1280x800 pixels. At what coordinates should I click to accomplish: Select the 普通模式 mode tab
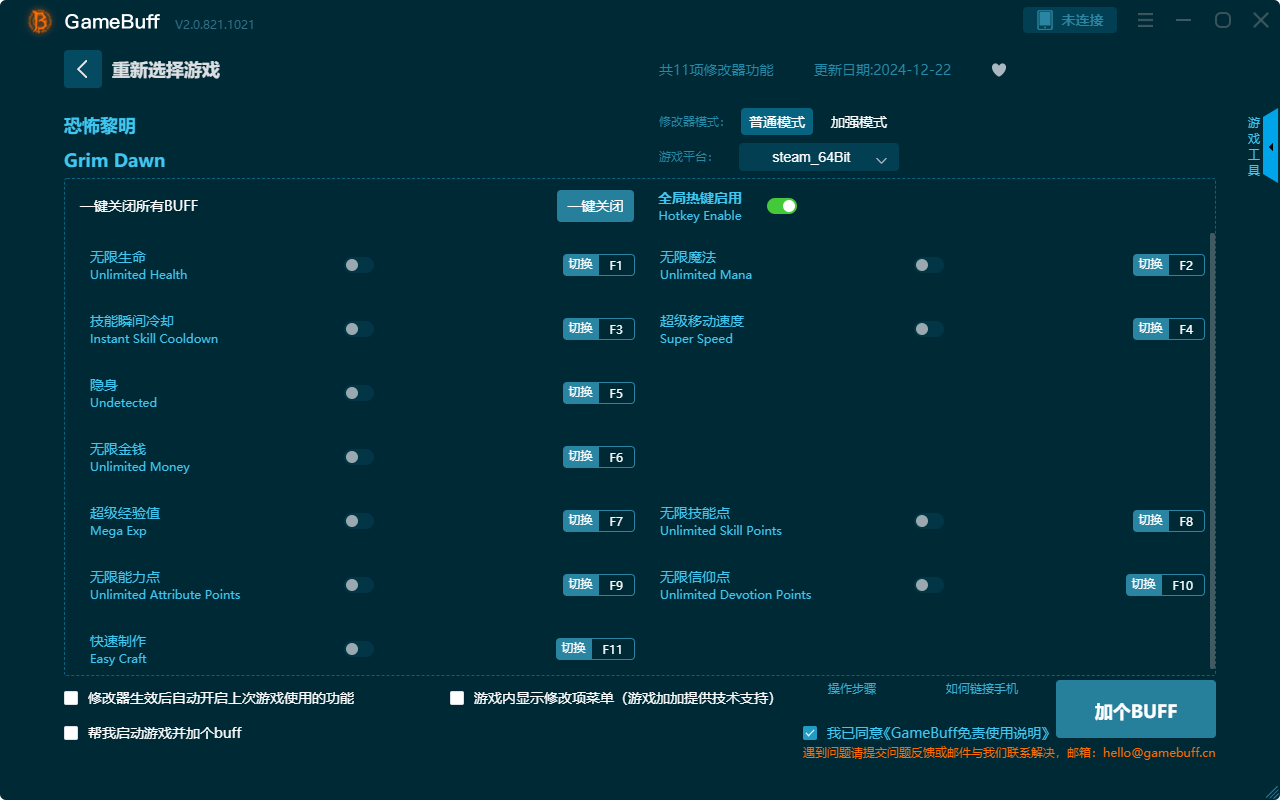coord(776,121)
